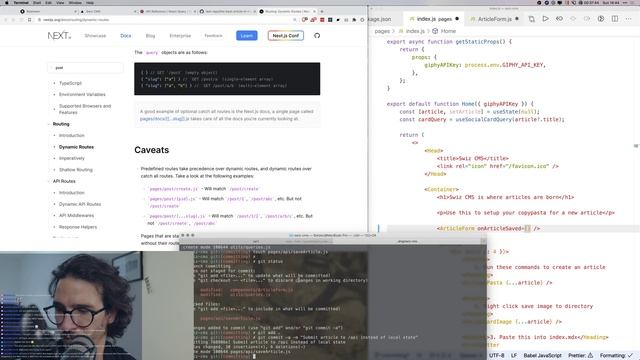Split the VS Code editor
The width and height of the screenshot is (640, 360).
point(615,19)
